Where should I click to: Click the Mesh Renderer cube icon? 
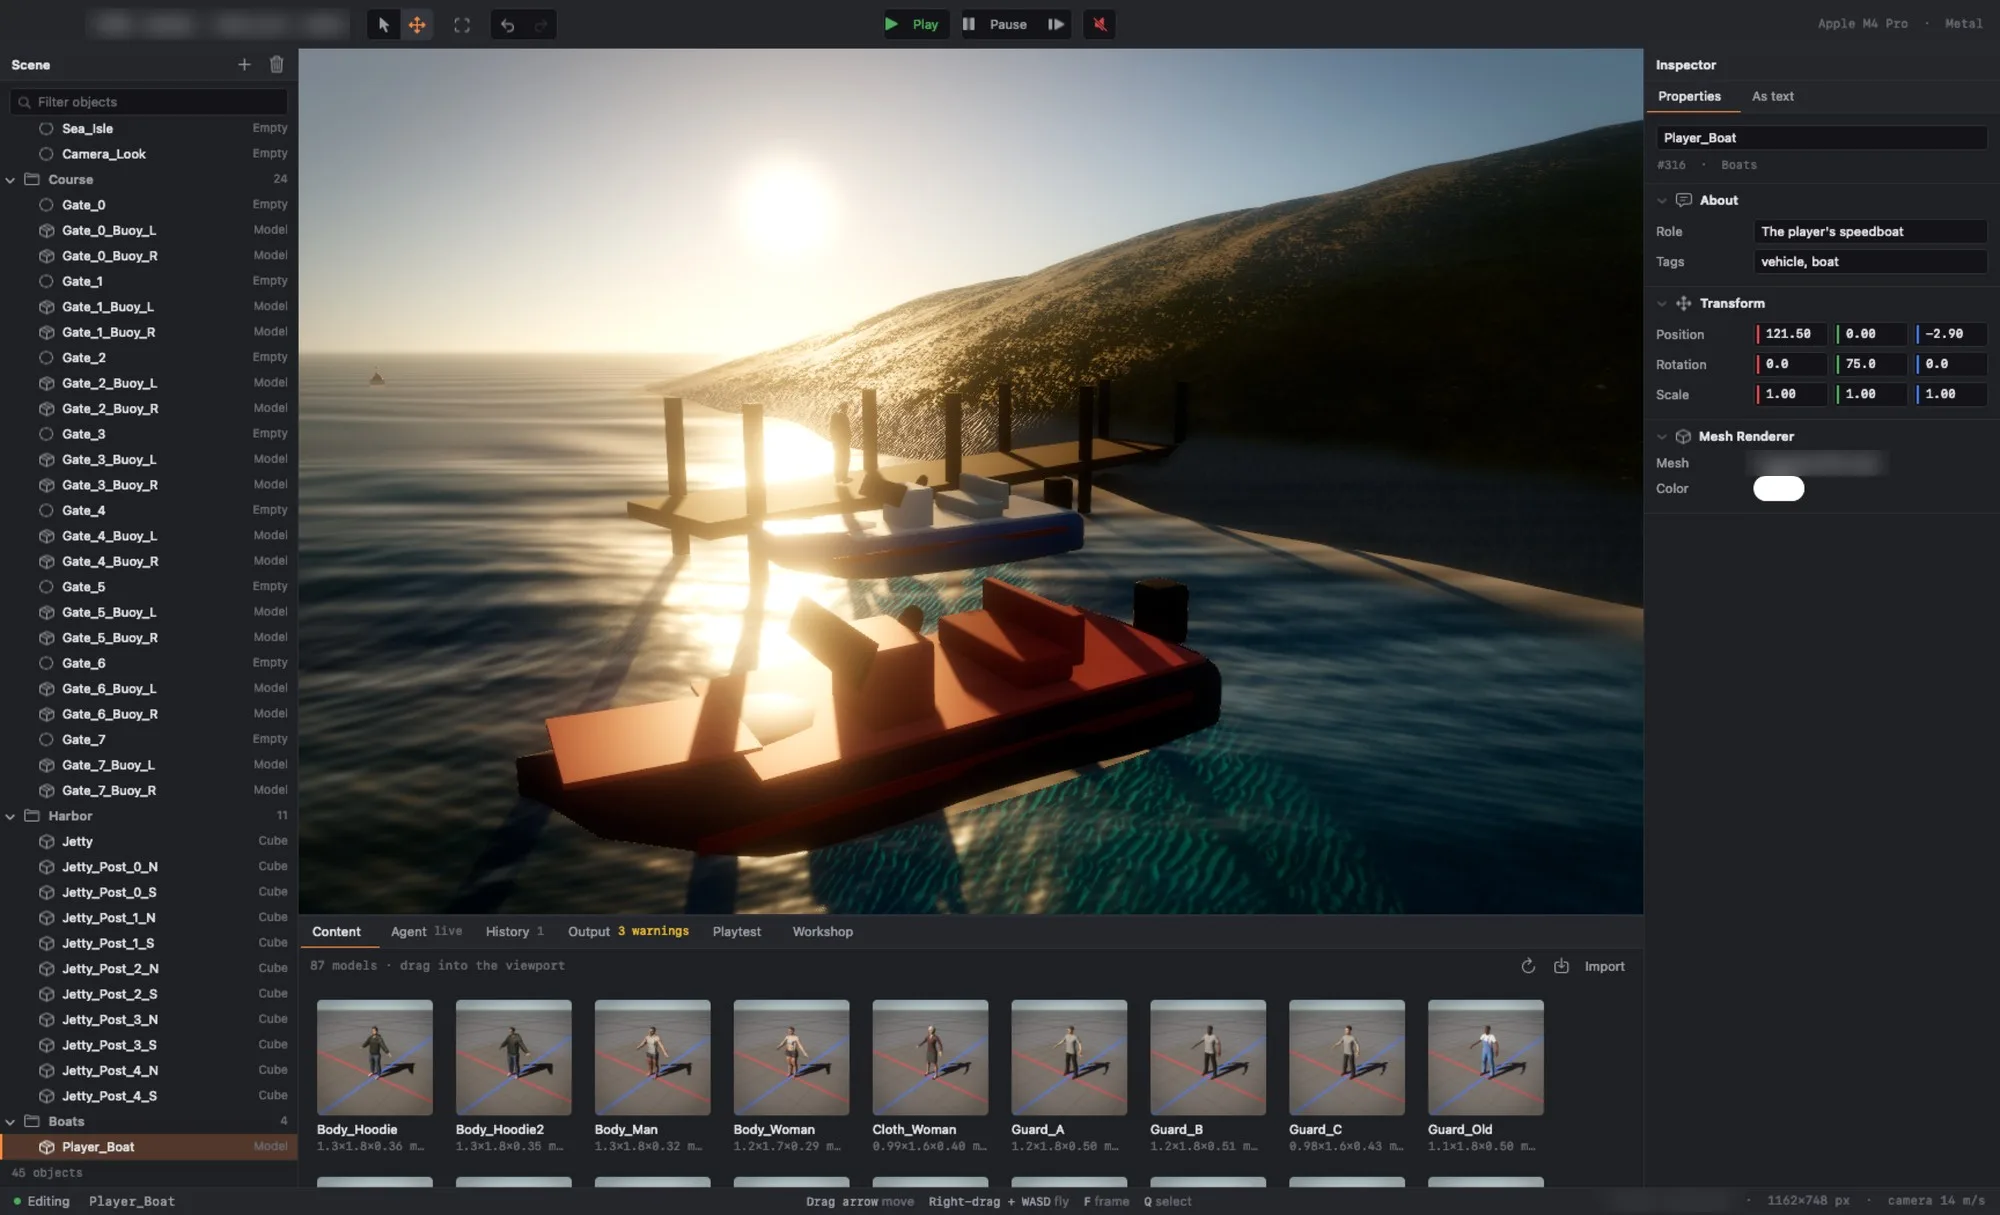tap(1683, 436)
